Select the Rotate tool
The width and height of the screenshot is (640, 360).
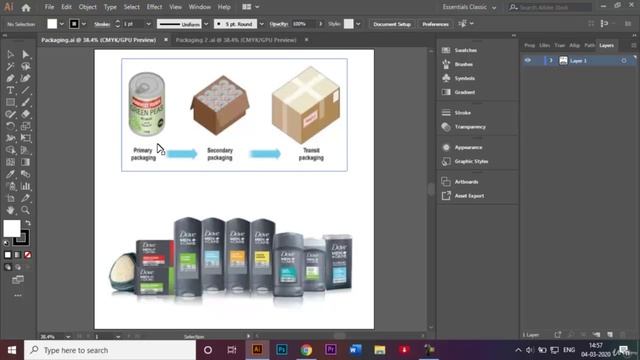point(10,126)
